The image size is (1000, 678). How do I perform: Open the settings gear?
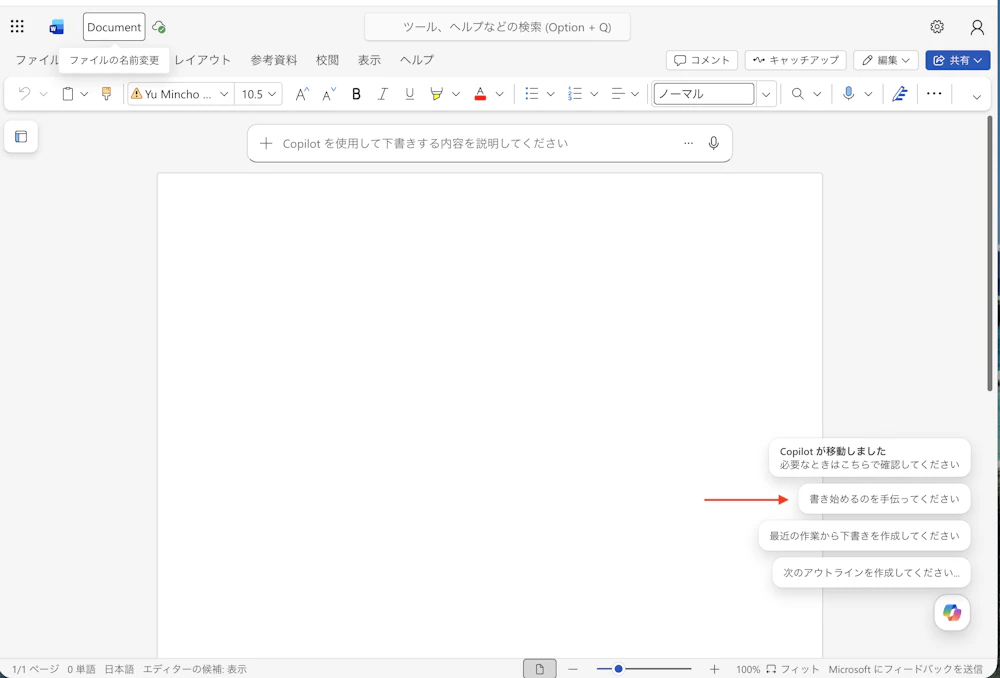(x=937, y=27)
